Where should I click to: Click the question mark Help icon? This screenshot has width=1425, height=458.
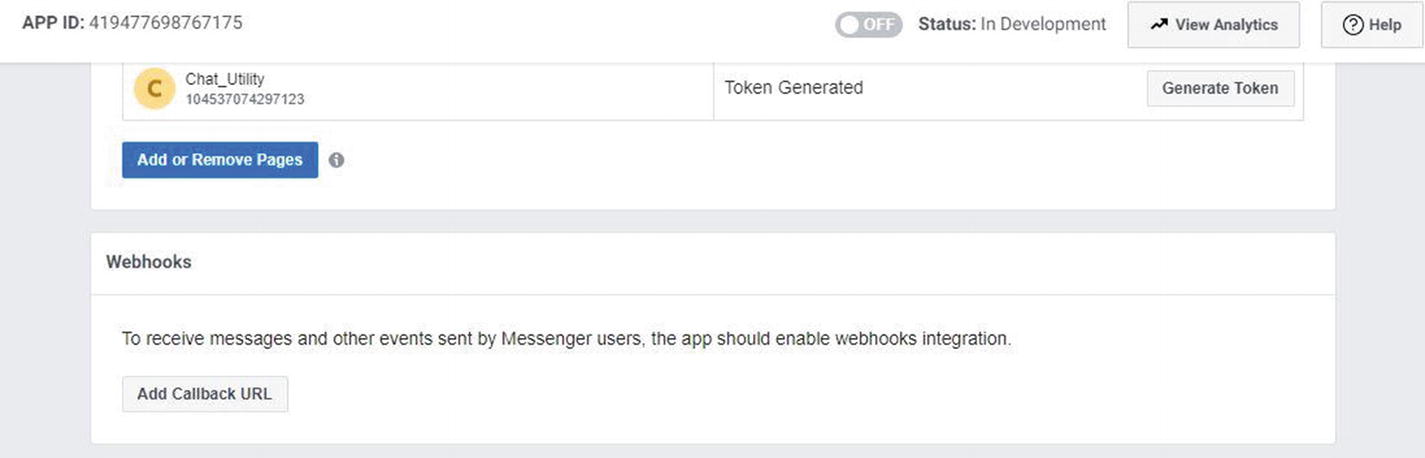(1352, 25)
